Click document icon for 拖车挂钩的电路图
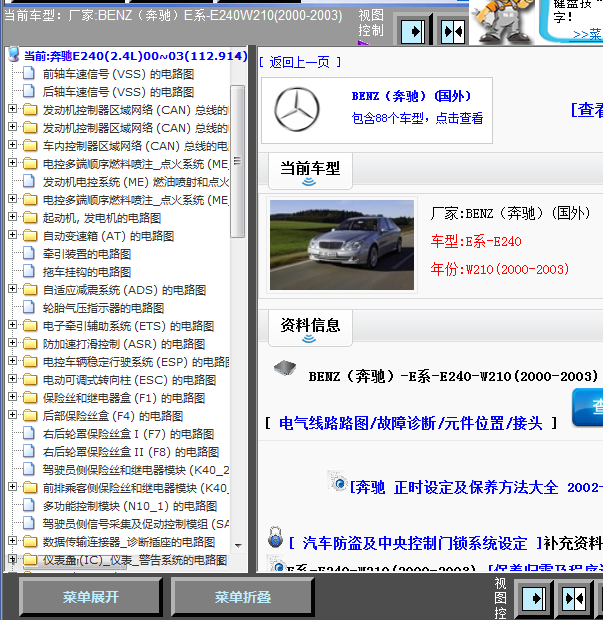The width and height of the screenshot is (603, 620). (28, 271)
